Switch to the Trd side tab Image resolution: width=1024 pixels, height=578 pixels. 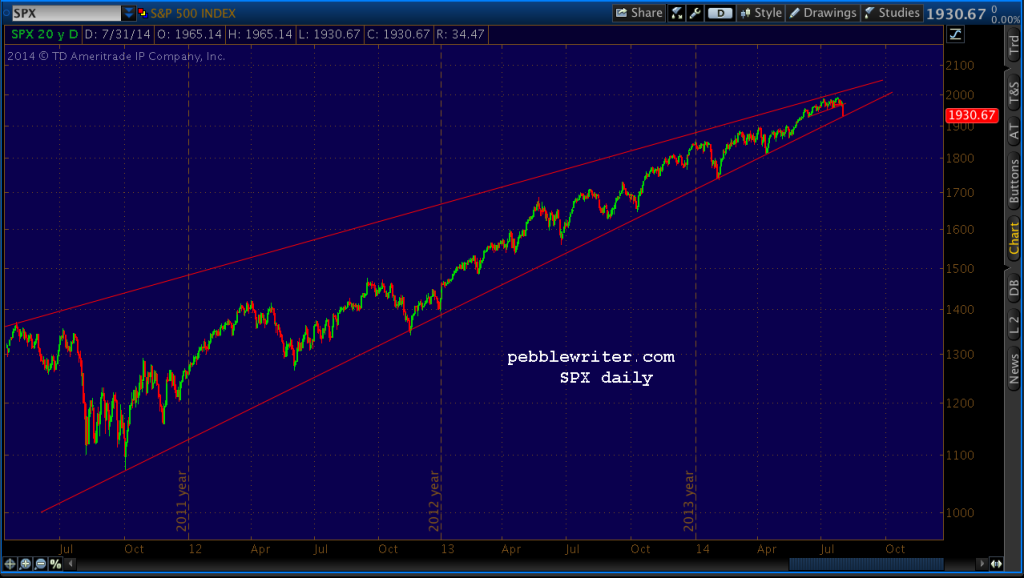pos(1014,44)
